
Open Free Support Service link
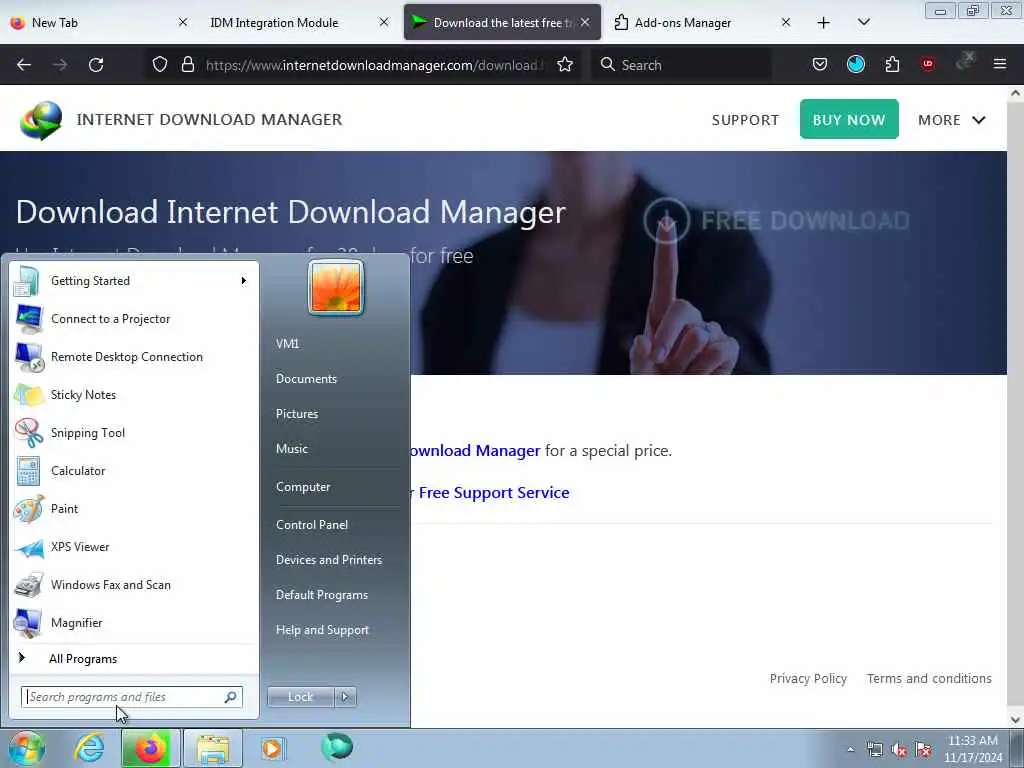coord(494,492)
